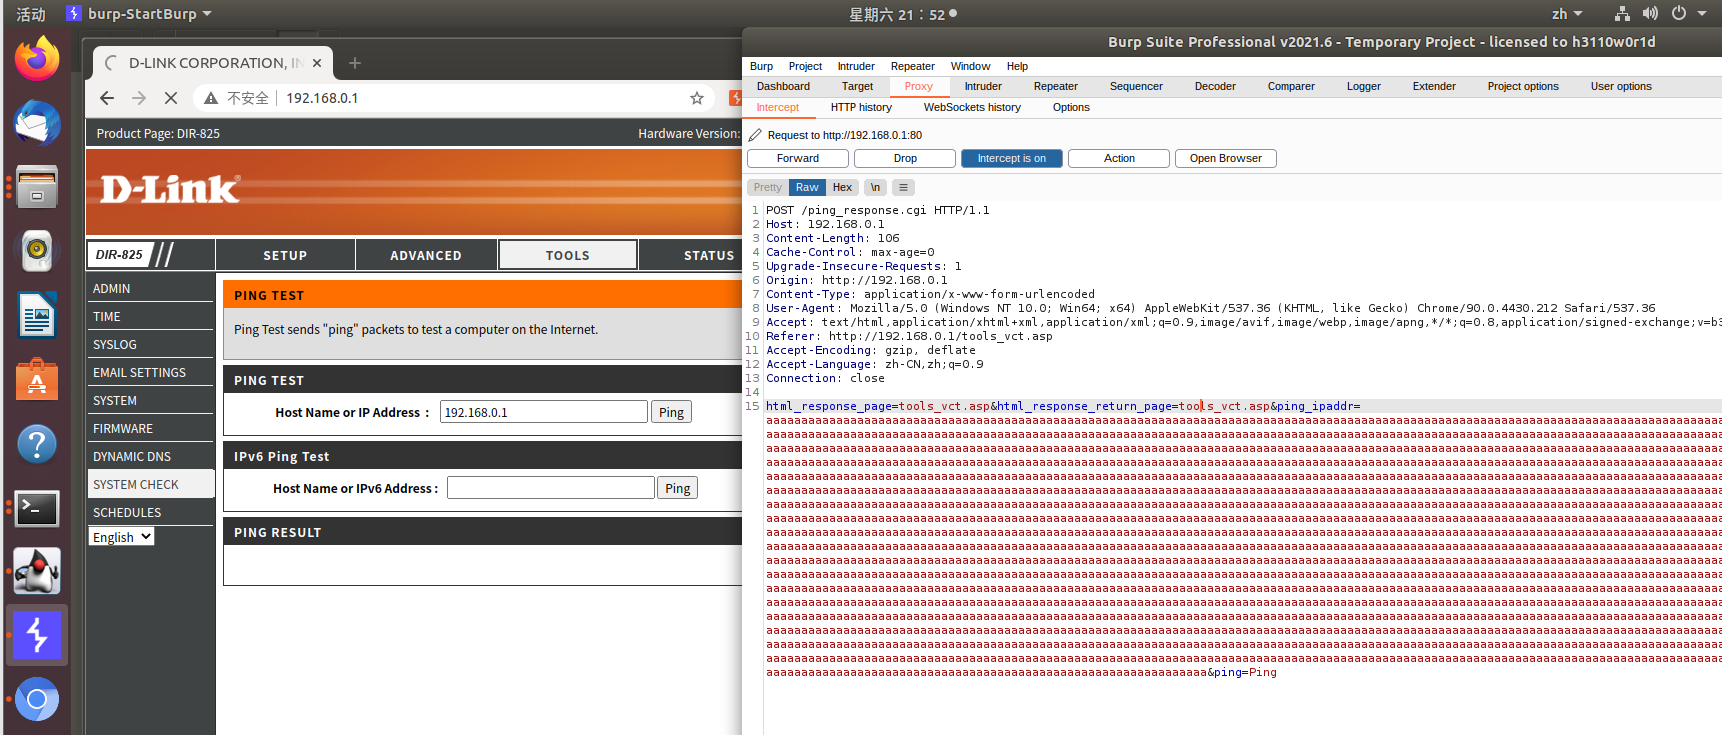The width and height of the screenshot is (1722, 735).
Task: Open Rhythmbox music player from dock
Action: click(x=37, y=251)
